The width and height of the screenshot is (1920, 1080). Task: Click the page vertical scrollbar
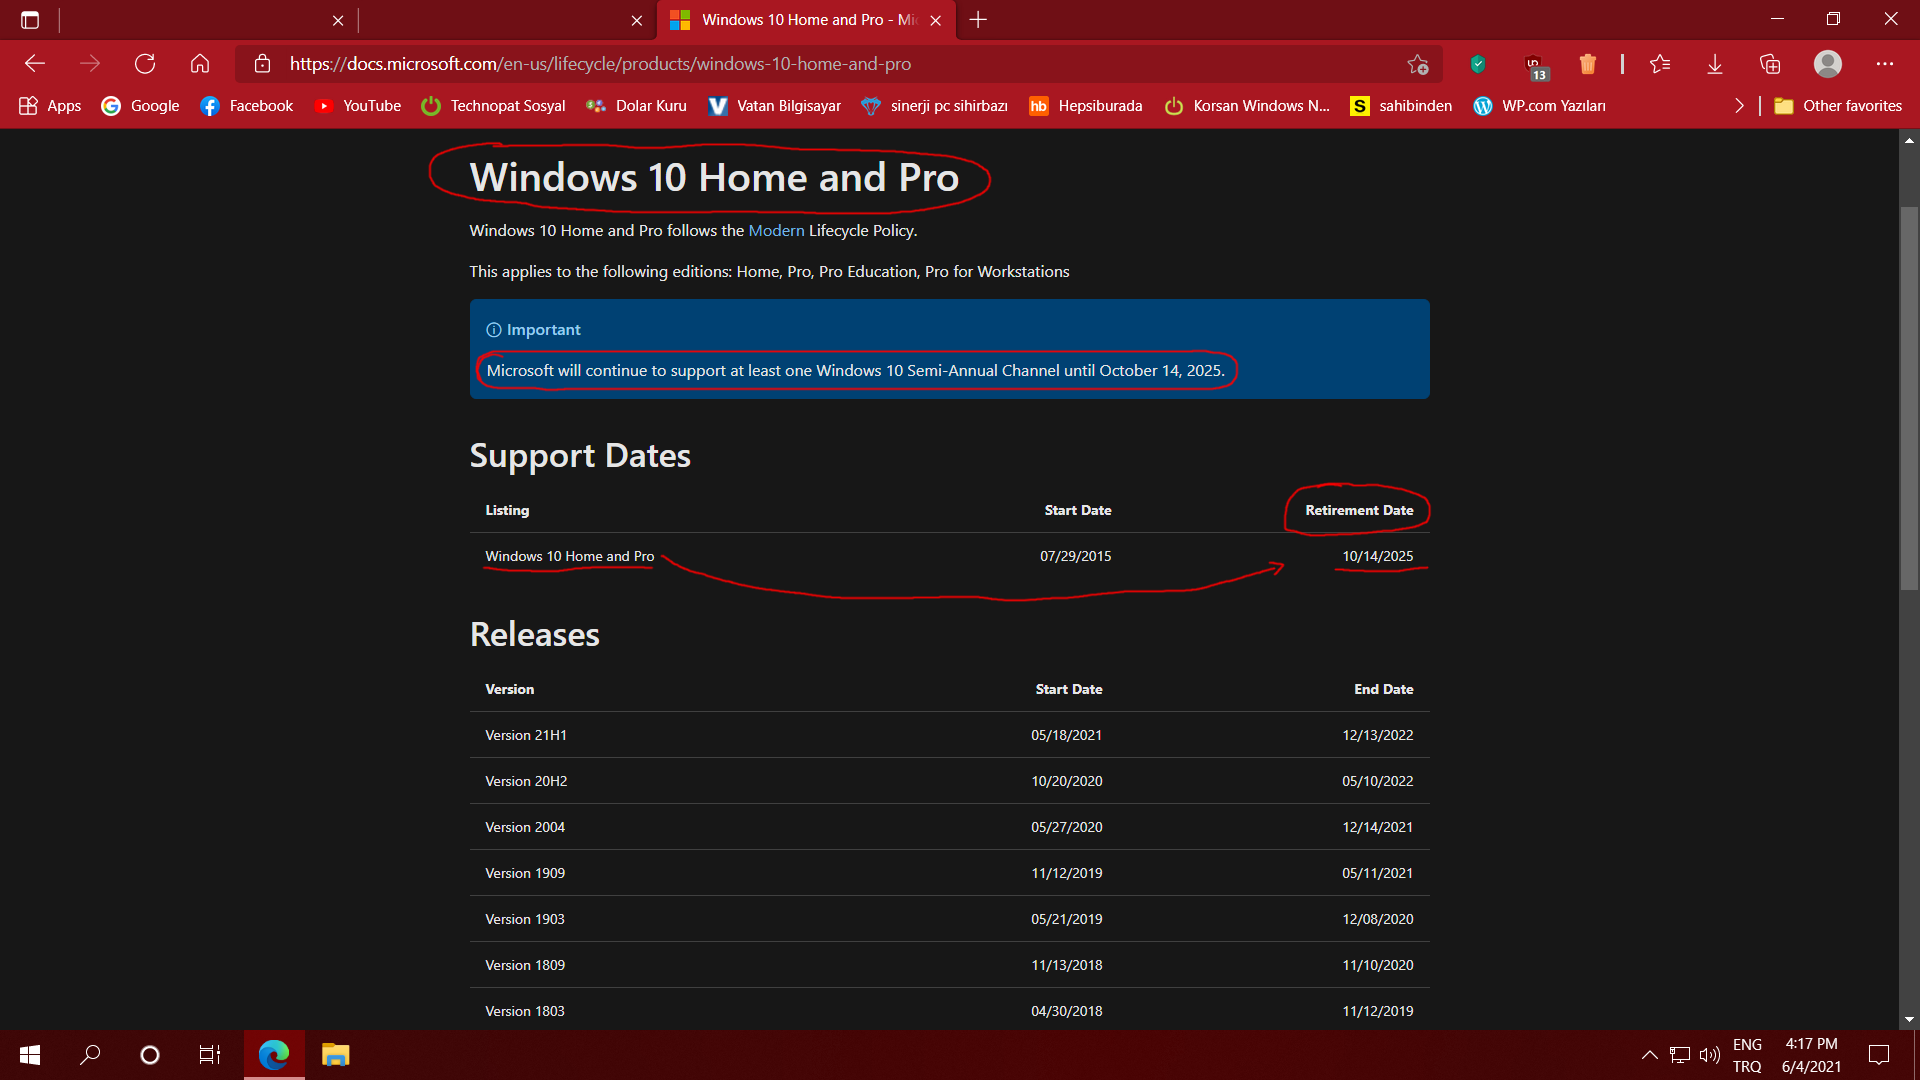(x=1909, y=400)
